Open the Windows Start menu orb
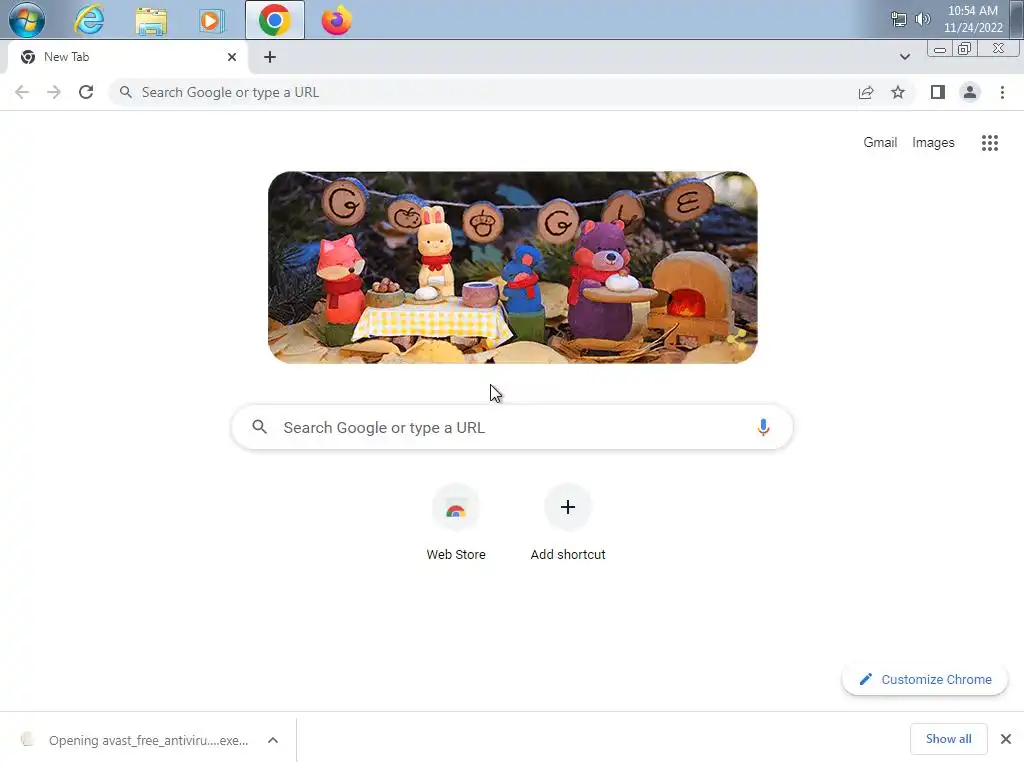1024x768 pixels. pos(27,20)
